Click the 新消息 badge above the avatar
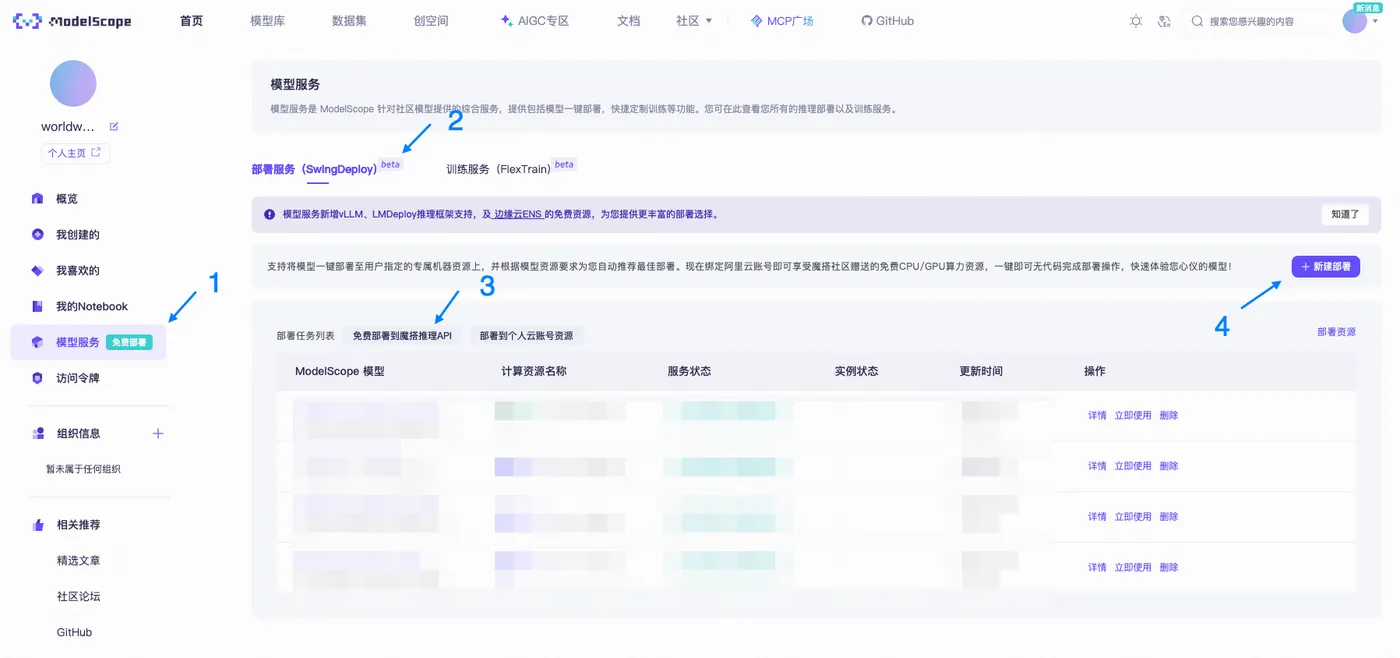 pos(1367,8)
